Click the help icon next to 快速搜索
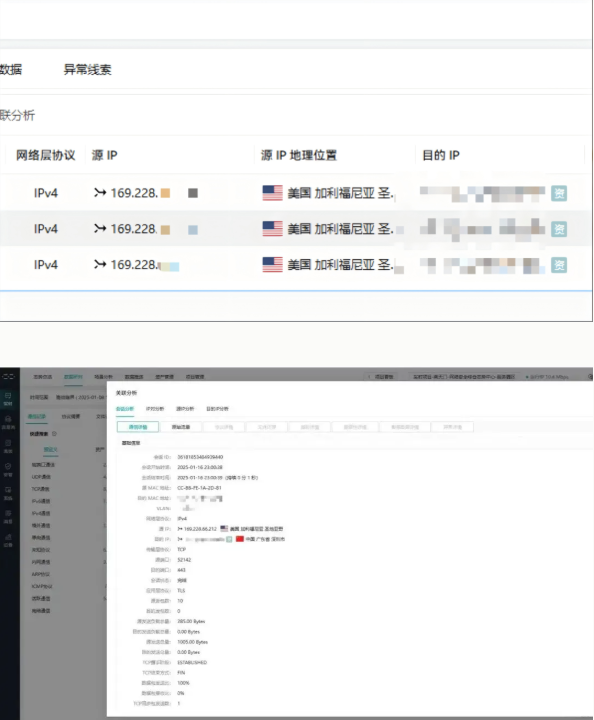Image resolution: width=594 pixels, height=720 pixels. [x=54, y=433]
